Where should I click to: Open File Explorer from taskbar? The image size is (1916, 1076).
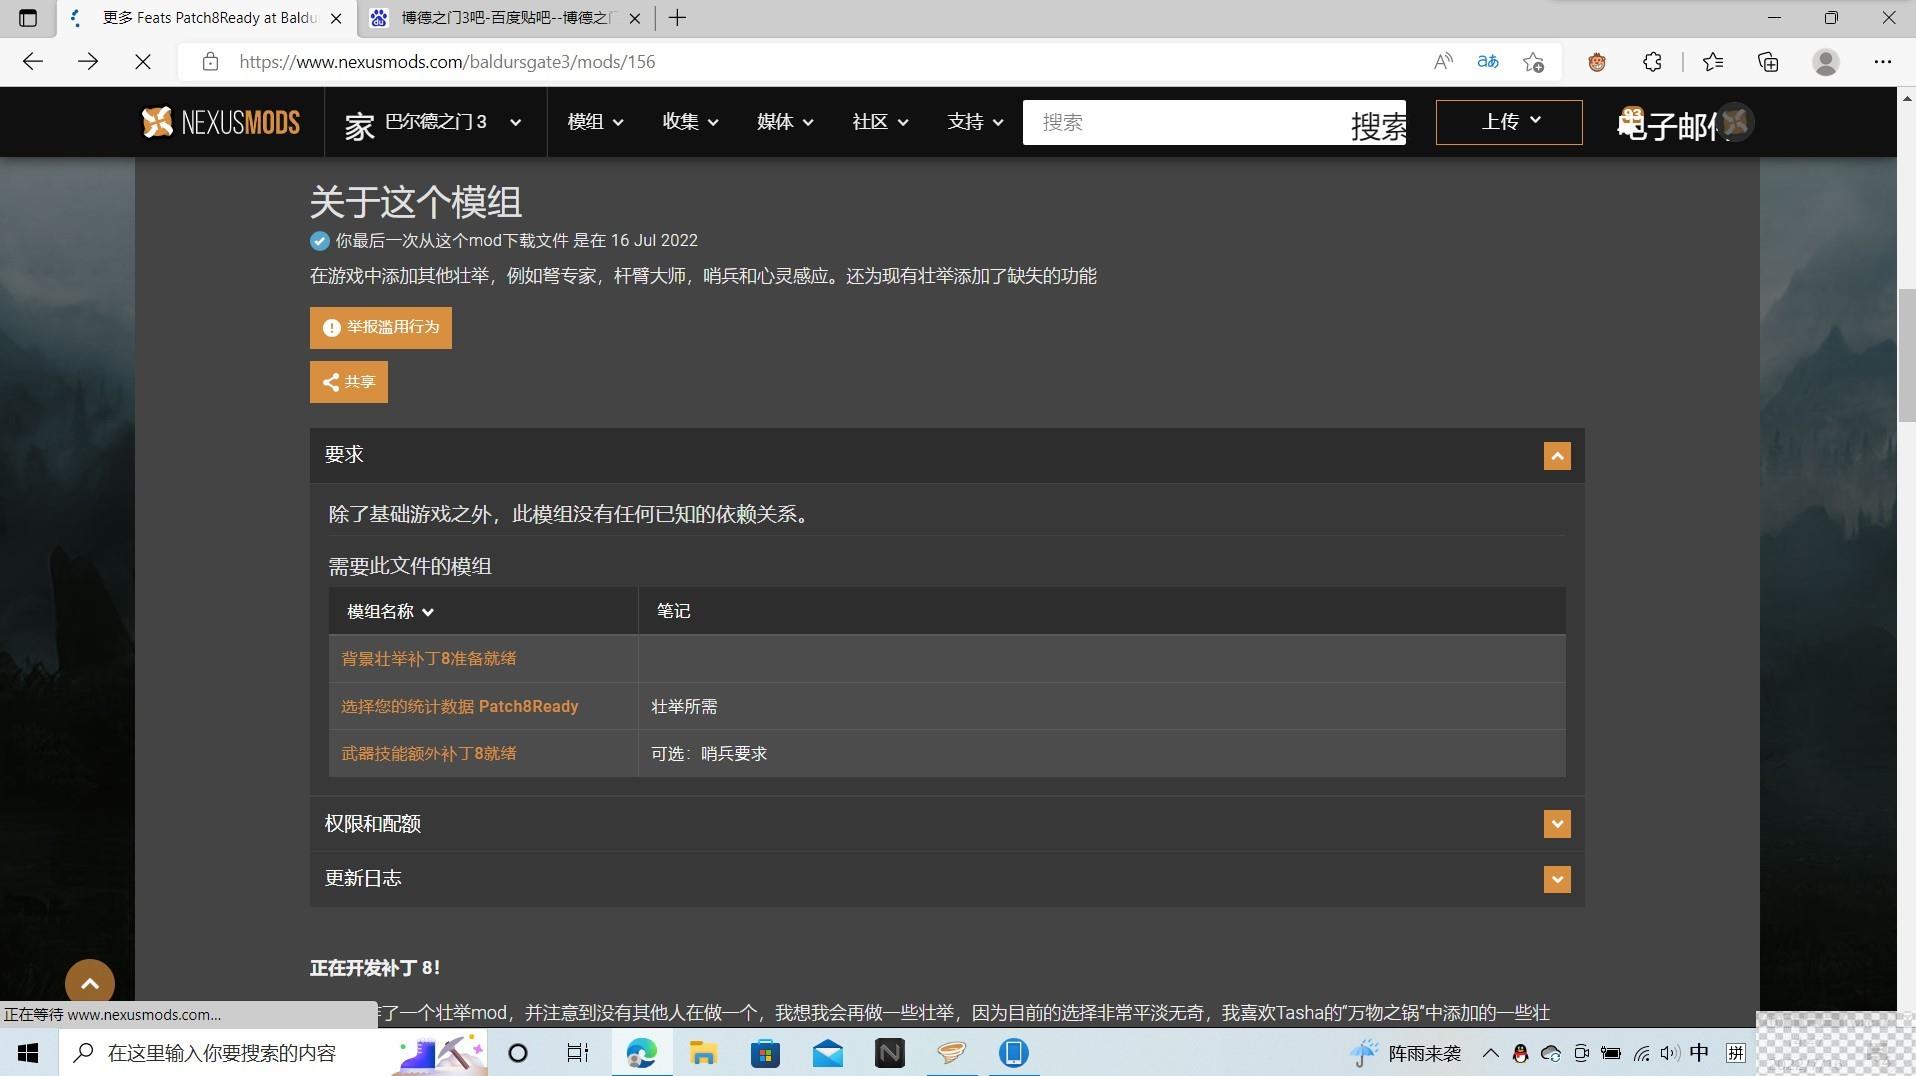[x=703, y=1053]
